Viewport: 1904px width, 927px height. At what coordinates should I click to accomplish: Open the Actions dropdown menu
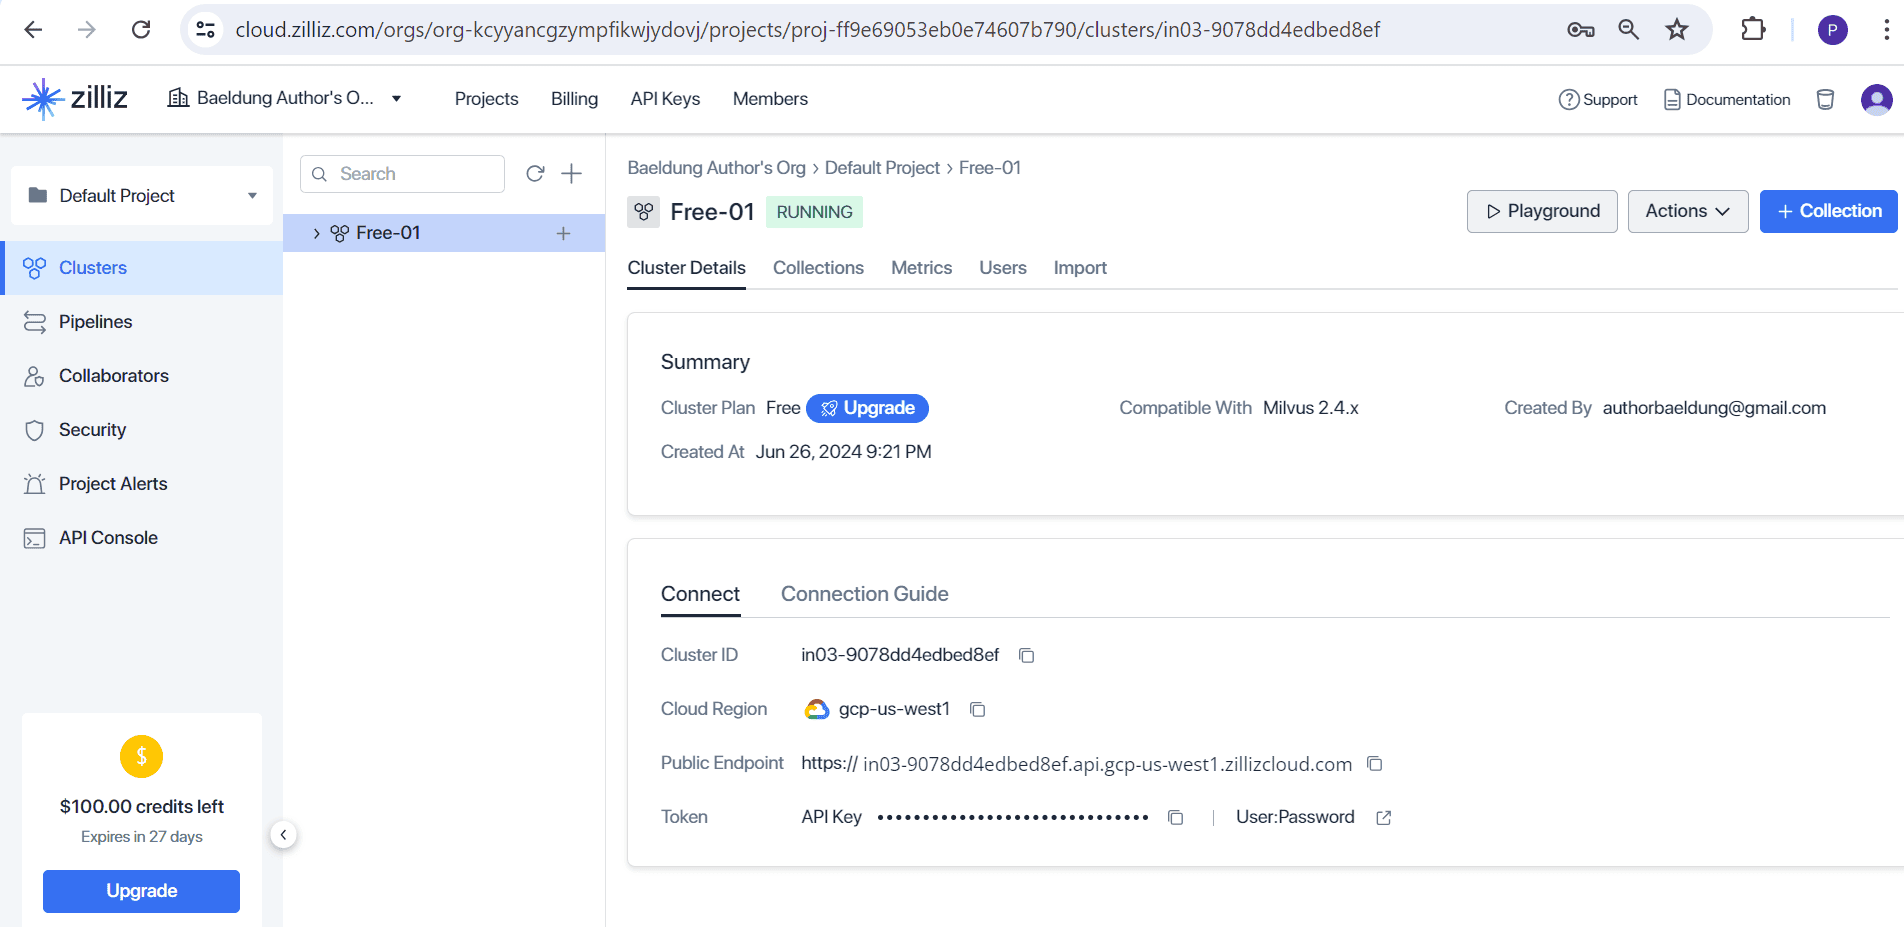1687,211
